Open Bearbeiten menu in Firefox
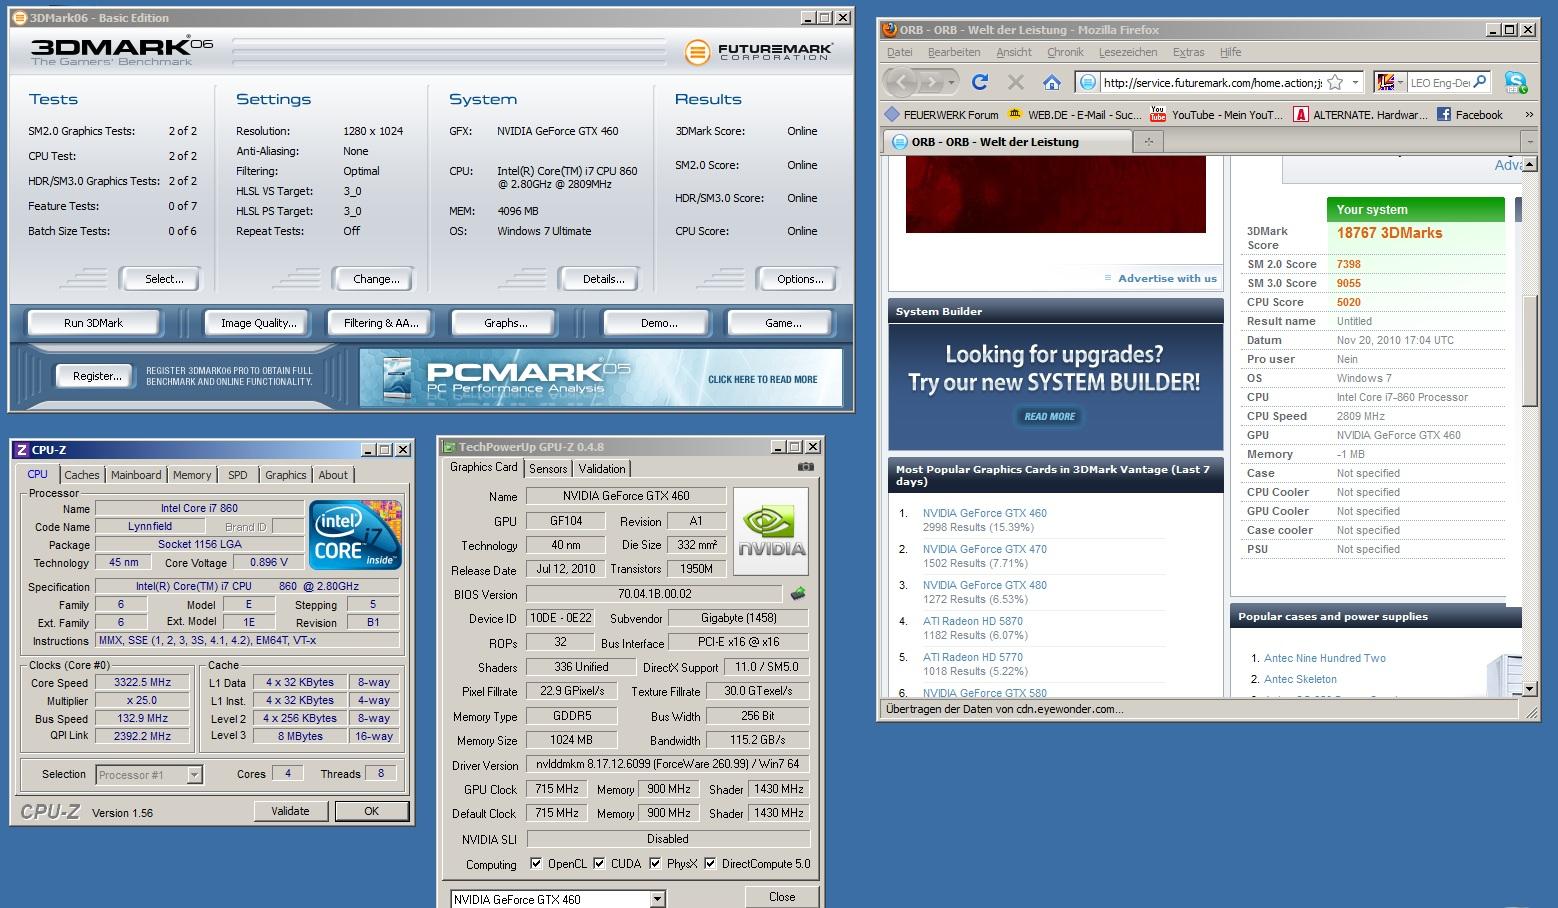 click(x=954, y=52)
